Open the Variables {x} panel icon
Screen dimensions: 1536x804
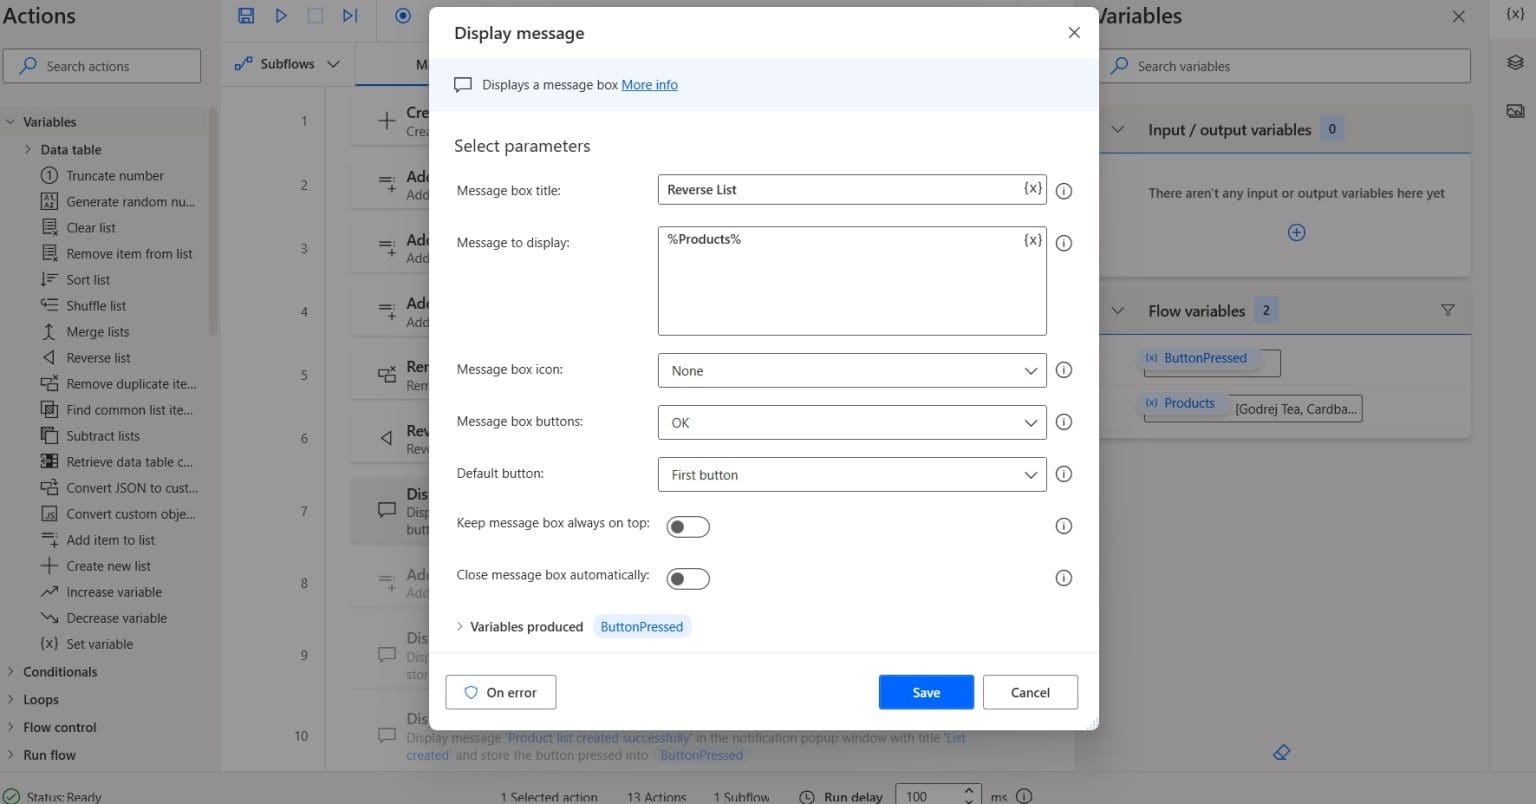[x=1516, y=14]
